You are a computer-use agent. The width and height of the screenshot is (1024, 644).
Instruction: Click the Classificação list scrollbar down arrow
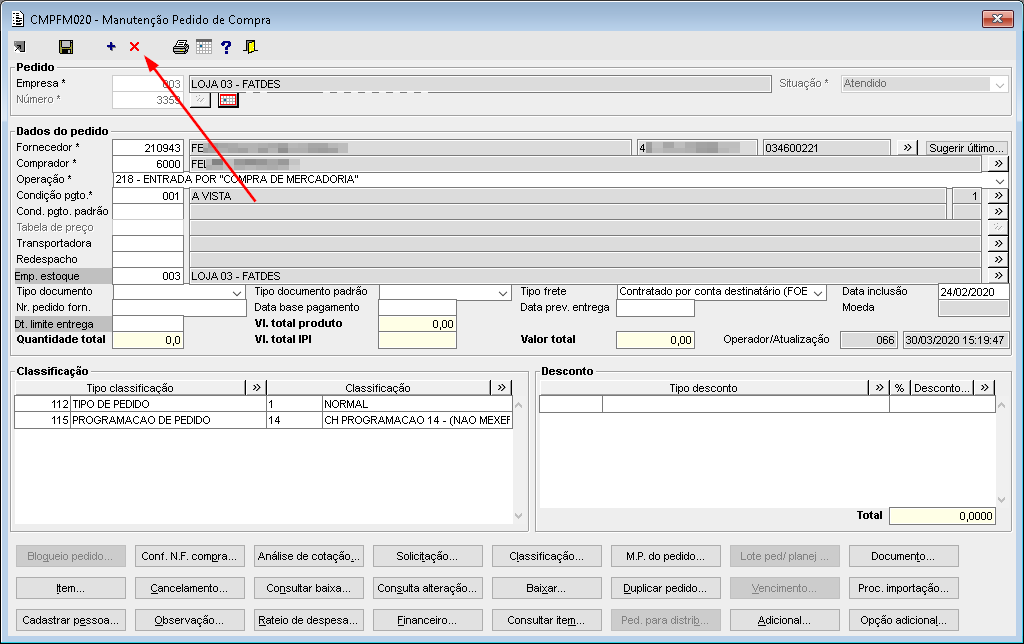point(519,515)
